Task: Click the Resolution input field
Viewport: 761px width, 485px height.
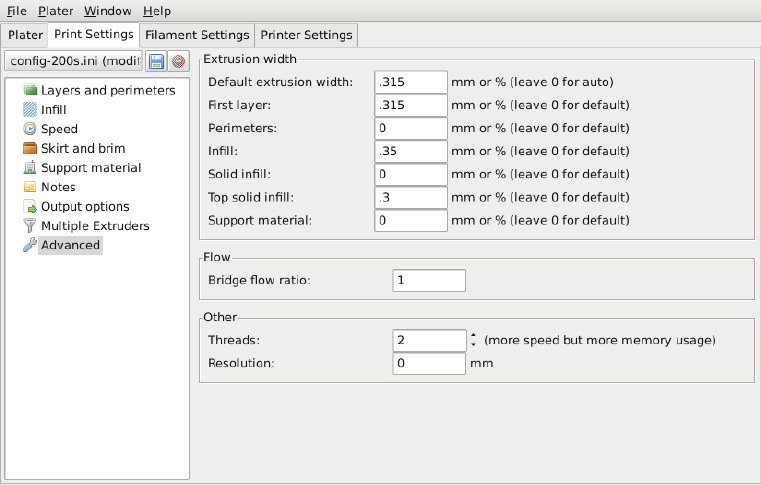Action: (x=429, y=364)
